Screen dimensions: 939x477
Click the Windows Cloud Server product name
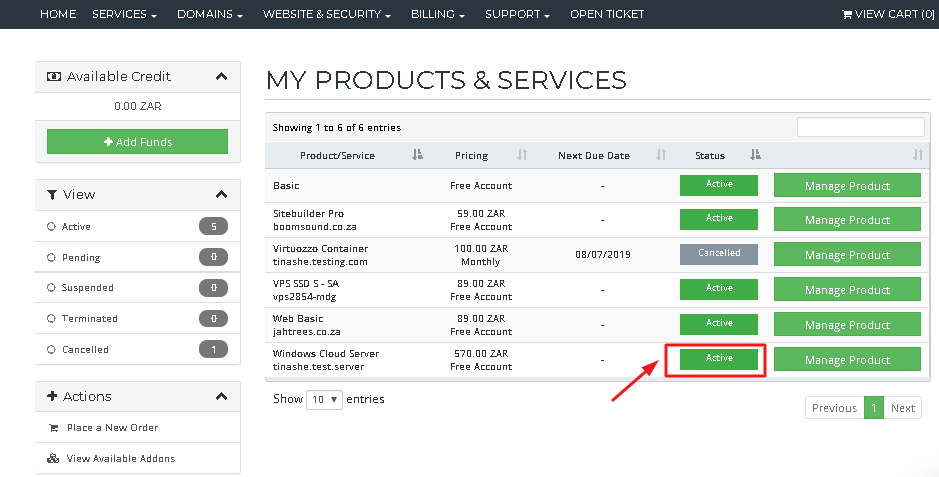click(326, 353)
